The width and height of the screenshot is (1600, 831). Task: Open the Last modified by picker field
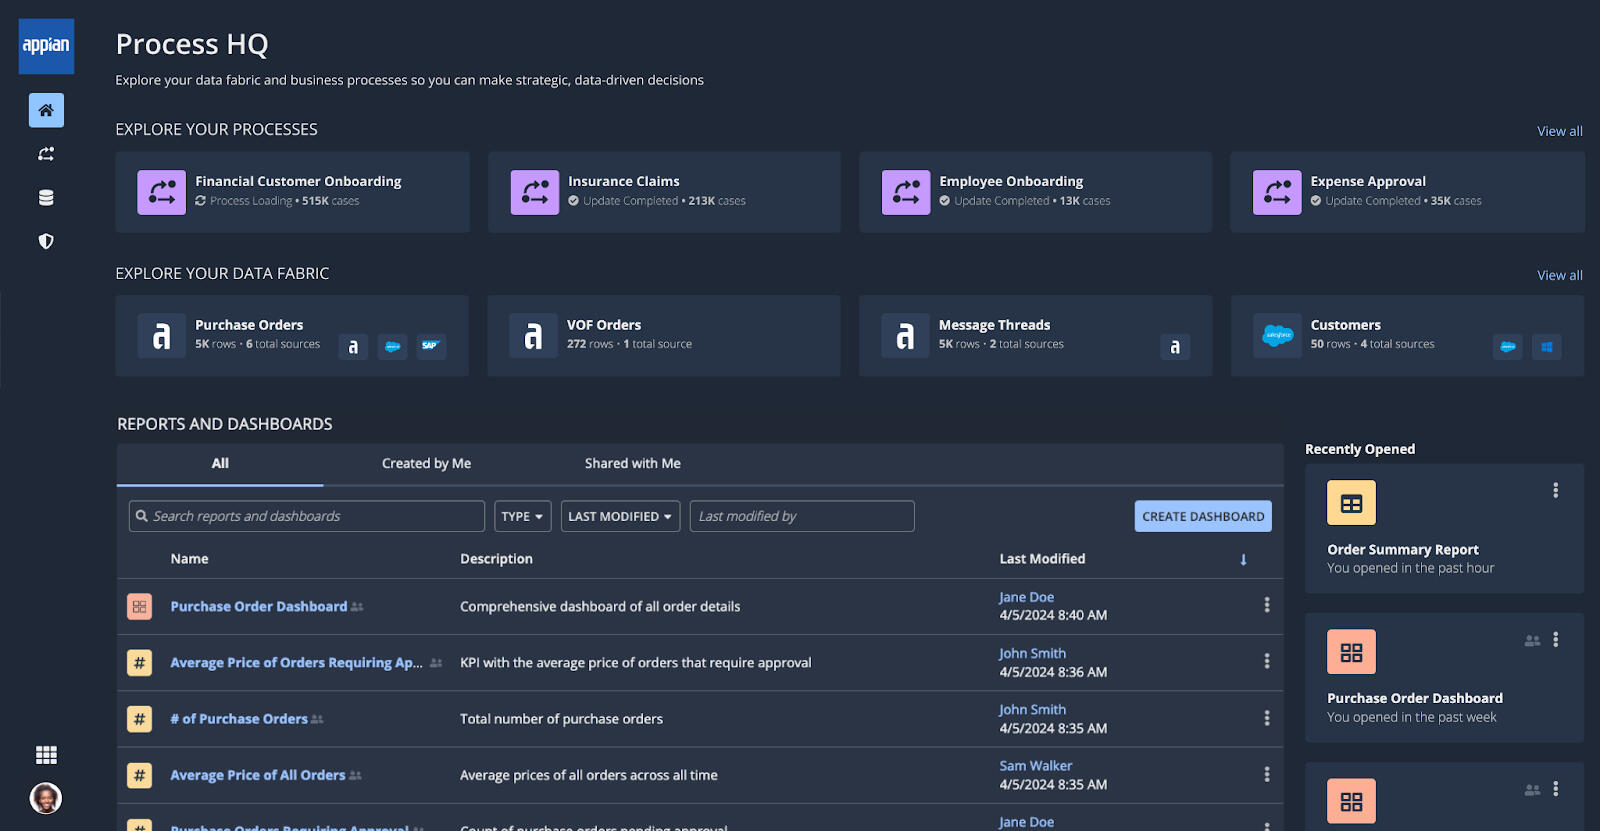(x=801, y=516)
